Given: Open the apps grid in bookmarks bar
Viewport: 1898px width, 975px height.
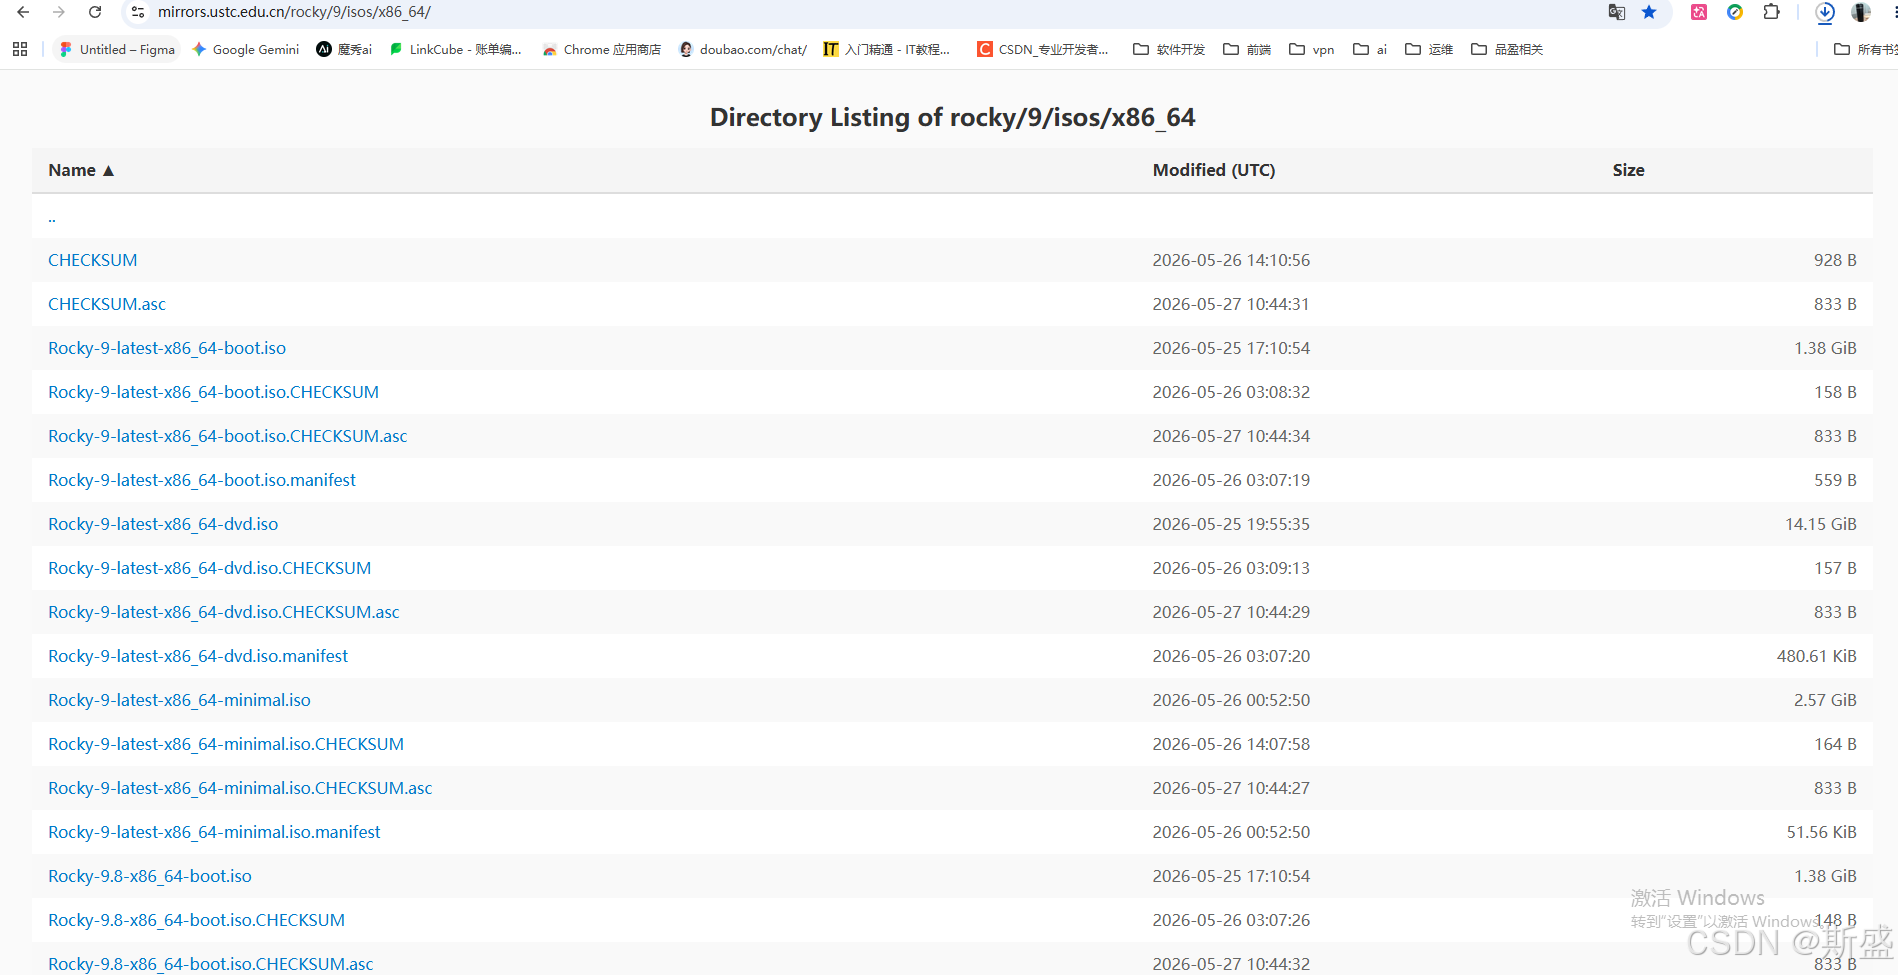Looking at the screenshot, I should [20, 49].
